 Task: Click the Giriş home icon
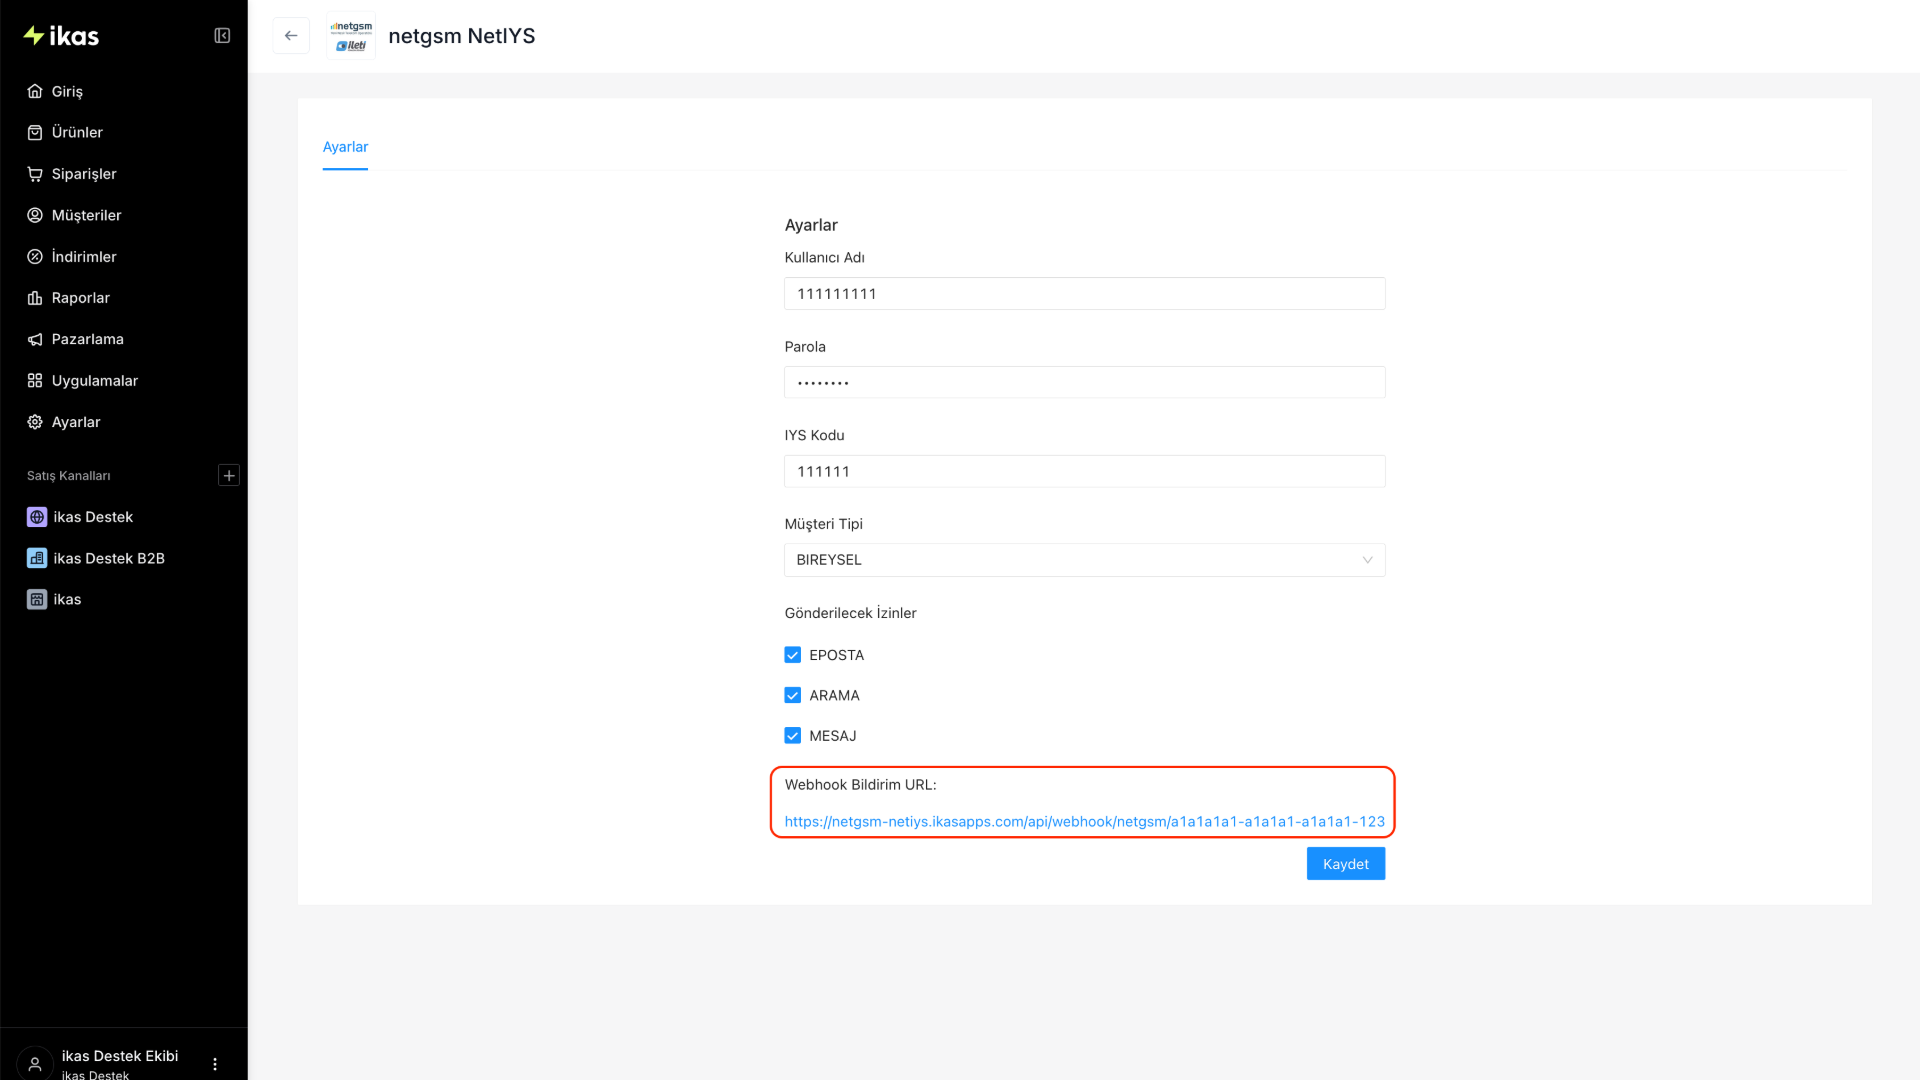tap(35, 91)
